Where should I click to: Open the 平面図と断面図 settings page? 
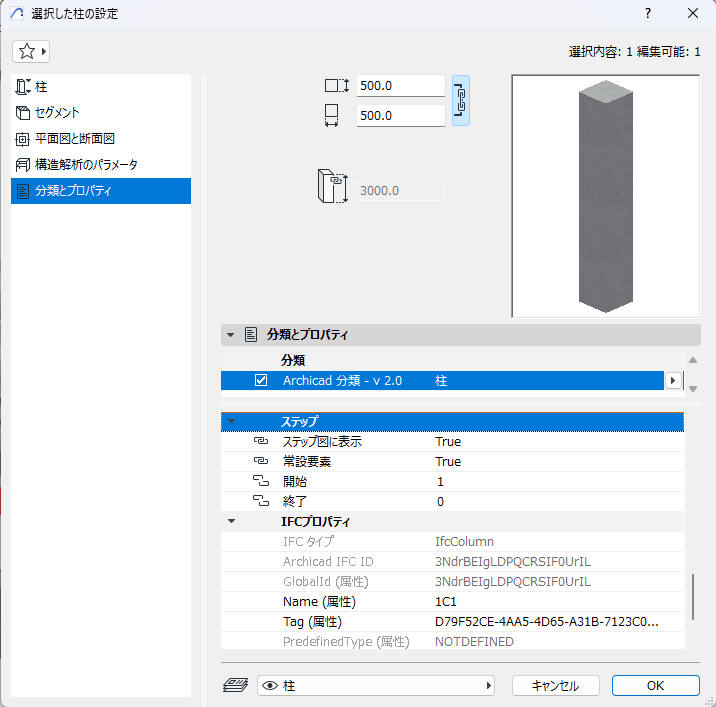(x=81, y=138)
